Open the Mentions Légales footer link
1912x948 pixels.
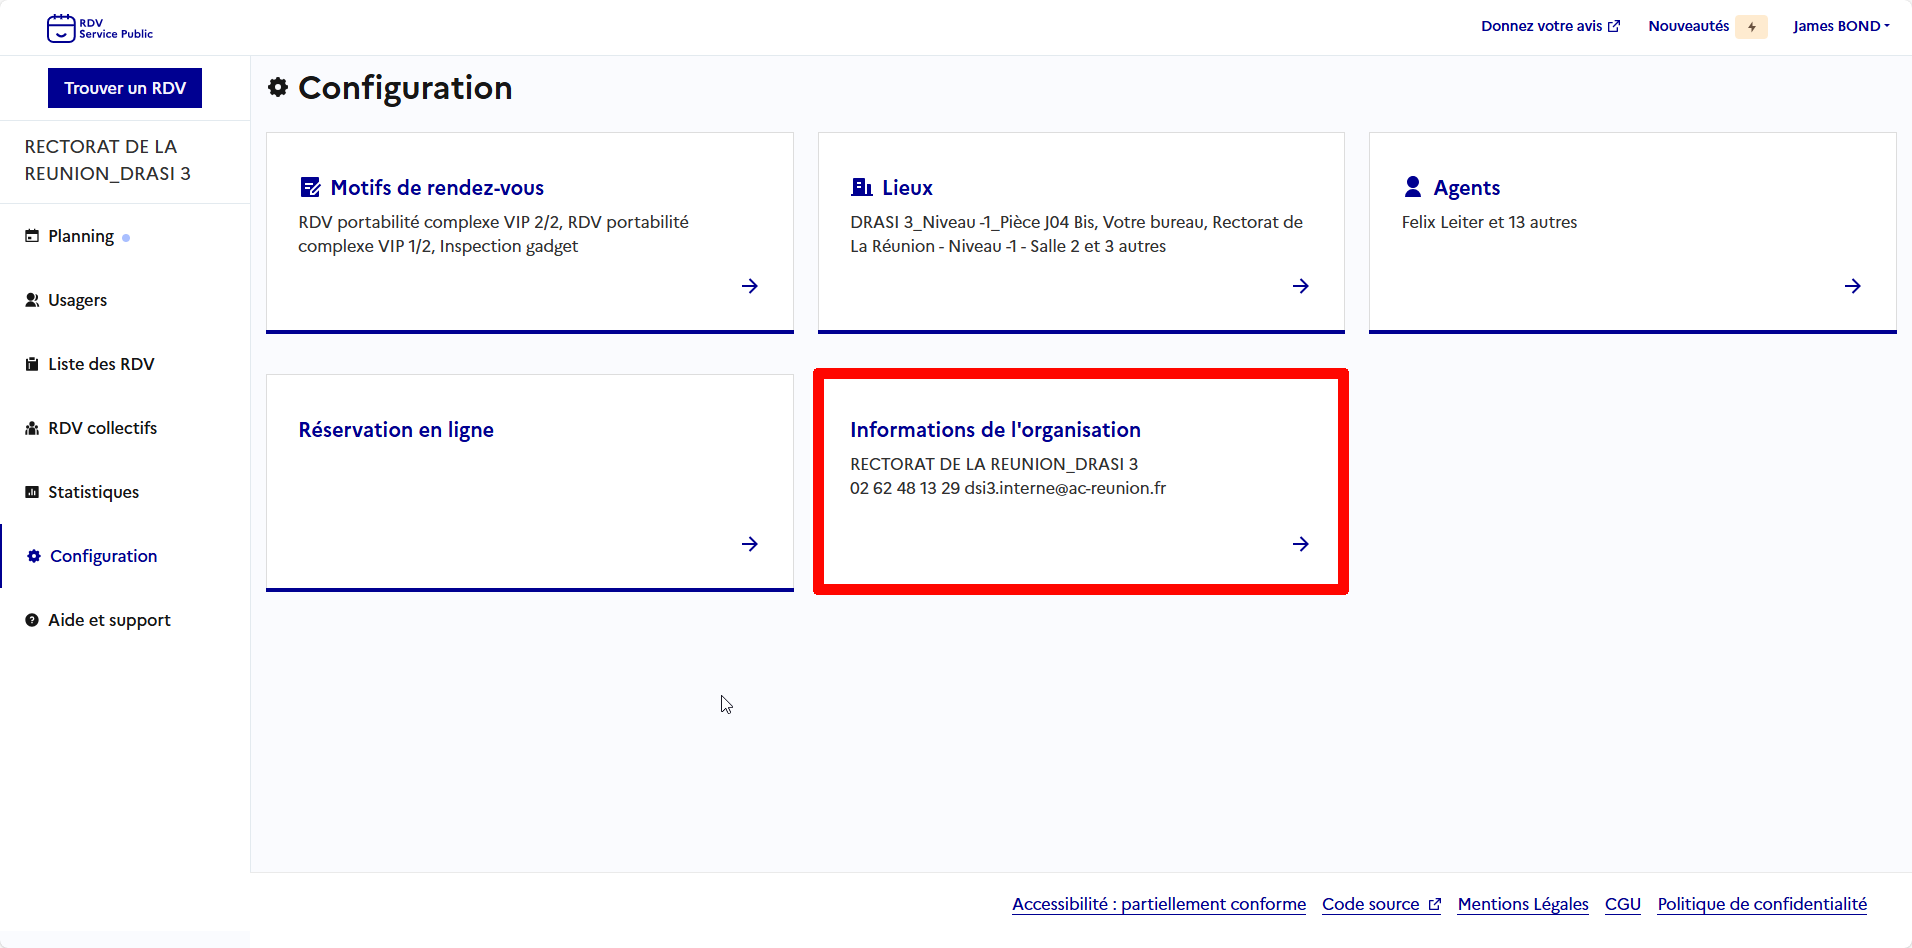click(1523, 904)
